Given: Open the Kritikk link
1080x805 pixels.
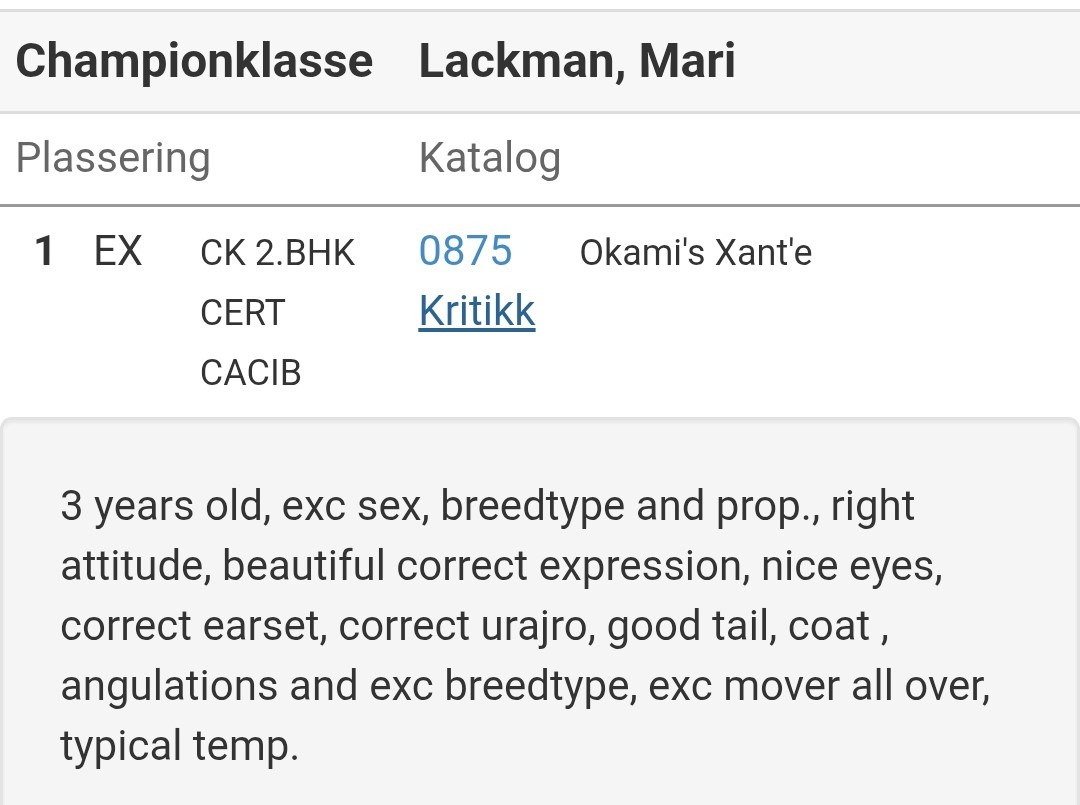Looking at the screenshot, I should (x=477, y=312).
